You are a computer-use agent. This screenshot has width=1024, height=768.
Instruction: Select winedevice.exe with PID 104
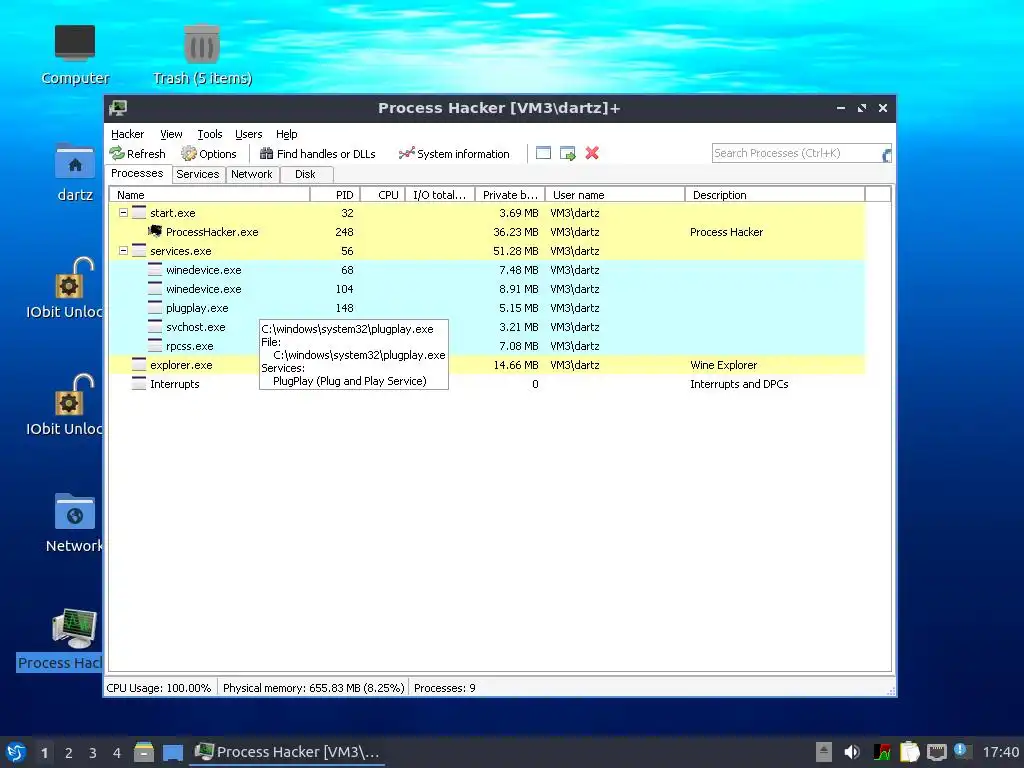[487, 289]
